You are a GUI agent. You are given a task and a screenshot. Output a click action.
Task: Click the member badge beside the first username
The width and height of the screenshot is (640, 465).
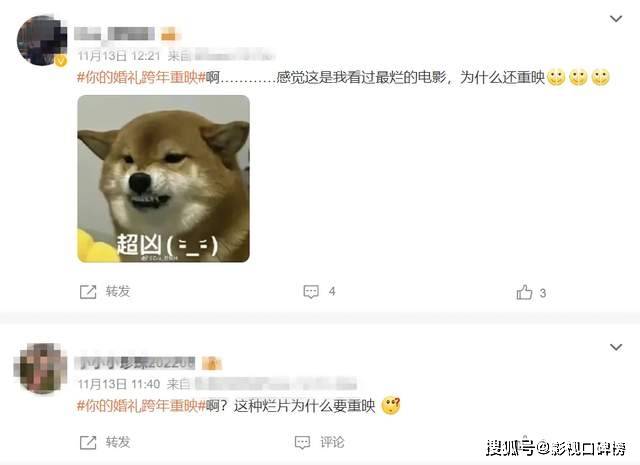tap(169, 34)
